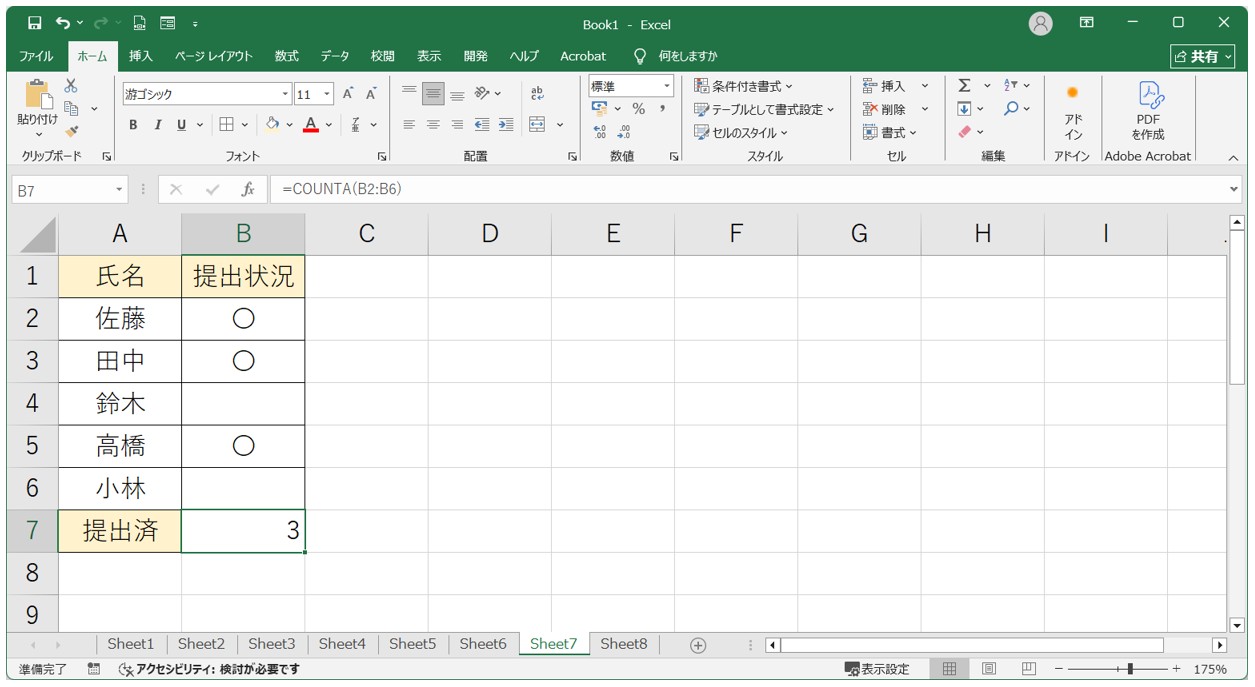Screen dimensions: 1255x687
Task: Switch to the Formulas (数式) tab
Action: [287, 56]
